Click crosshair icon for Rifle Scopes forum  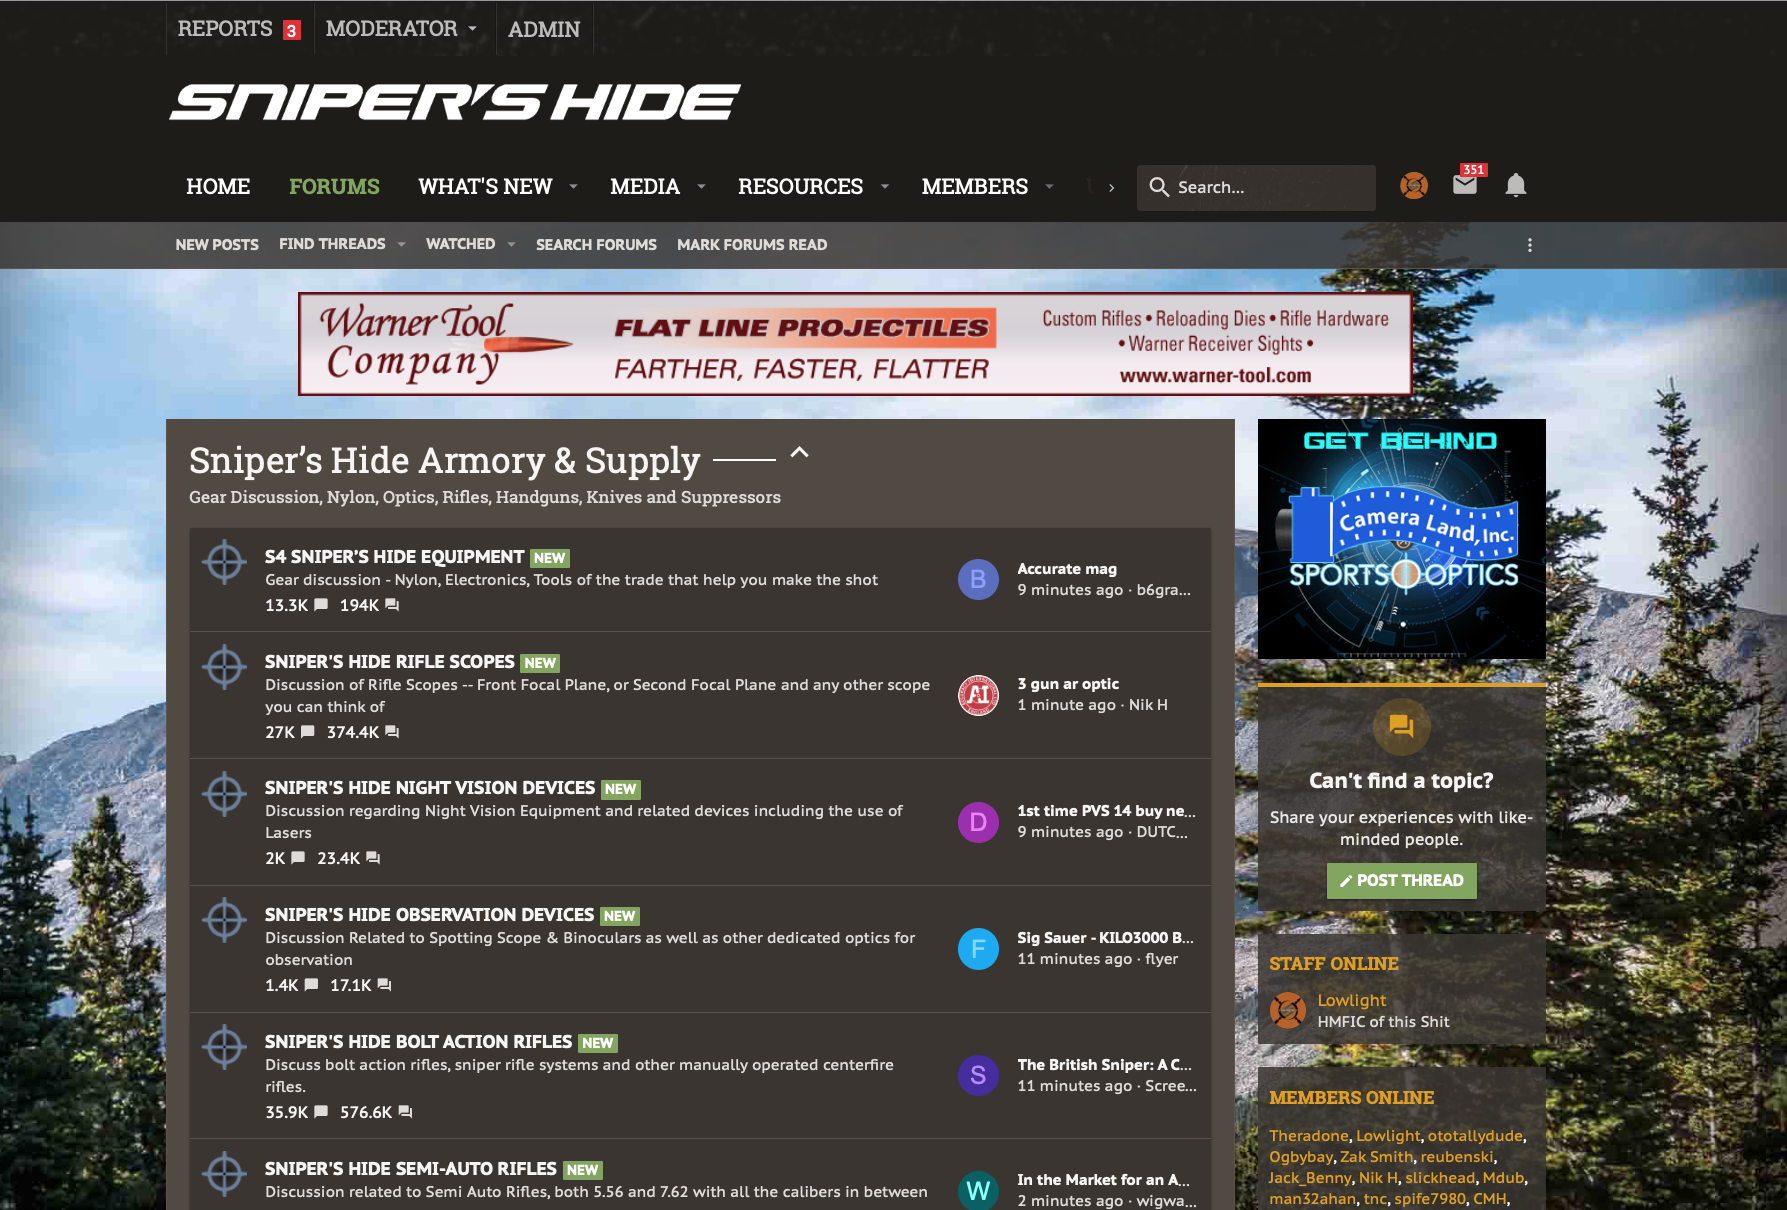coord(225,667)
